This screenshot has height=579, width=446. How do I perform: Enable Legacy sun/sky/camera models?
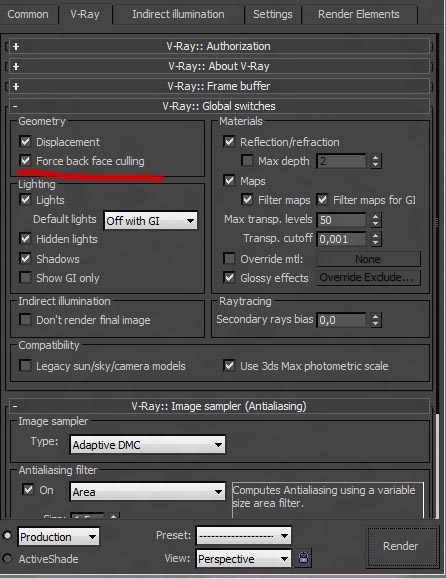tap(25, 366)
